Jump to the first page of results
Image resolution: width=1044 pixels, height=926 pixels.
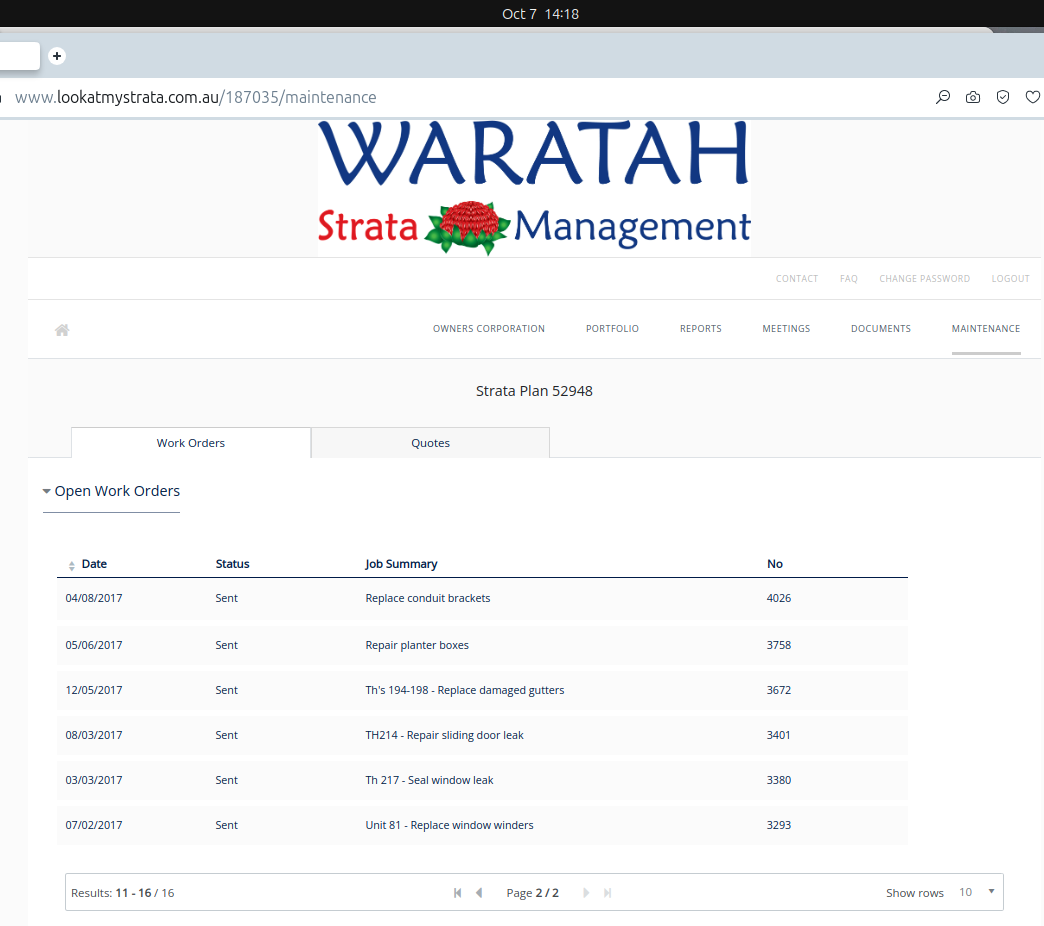[457, 893]
